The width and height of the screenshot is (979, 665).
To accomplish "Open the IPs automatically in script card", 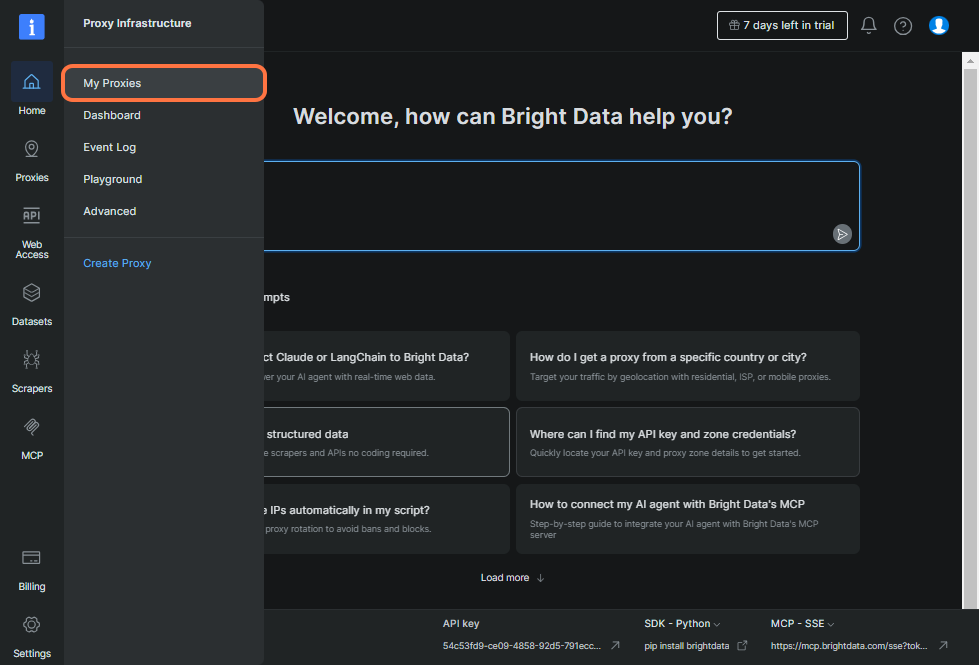I will (x=386, y=519).
